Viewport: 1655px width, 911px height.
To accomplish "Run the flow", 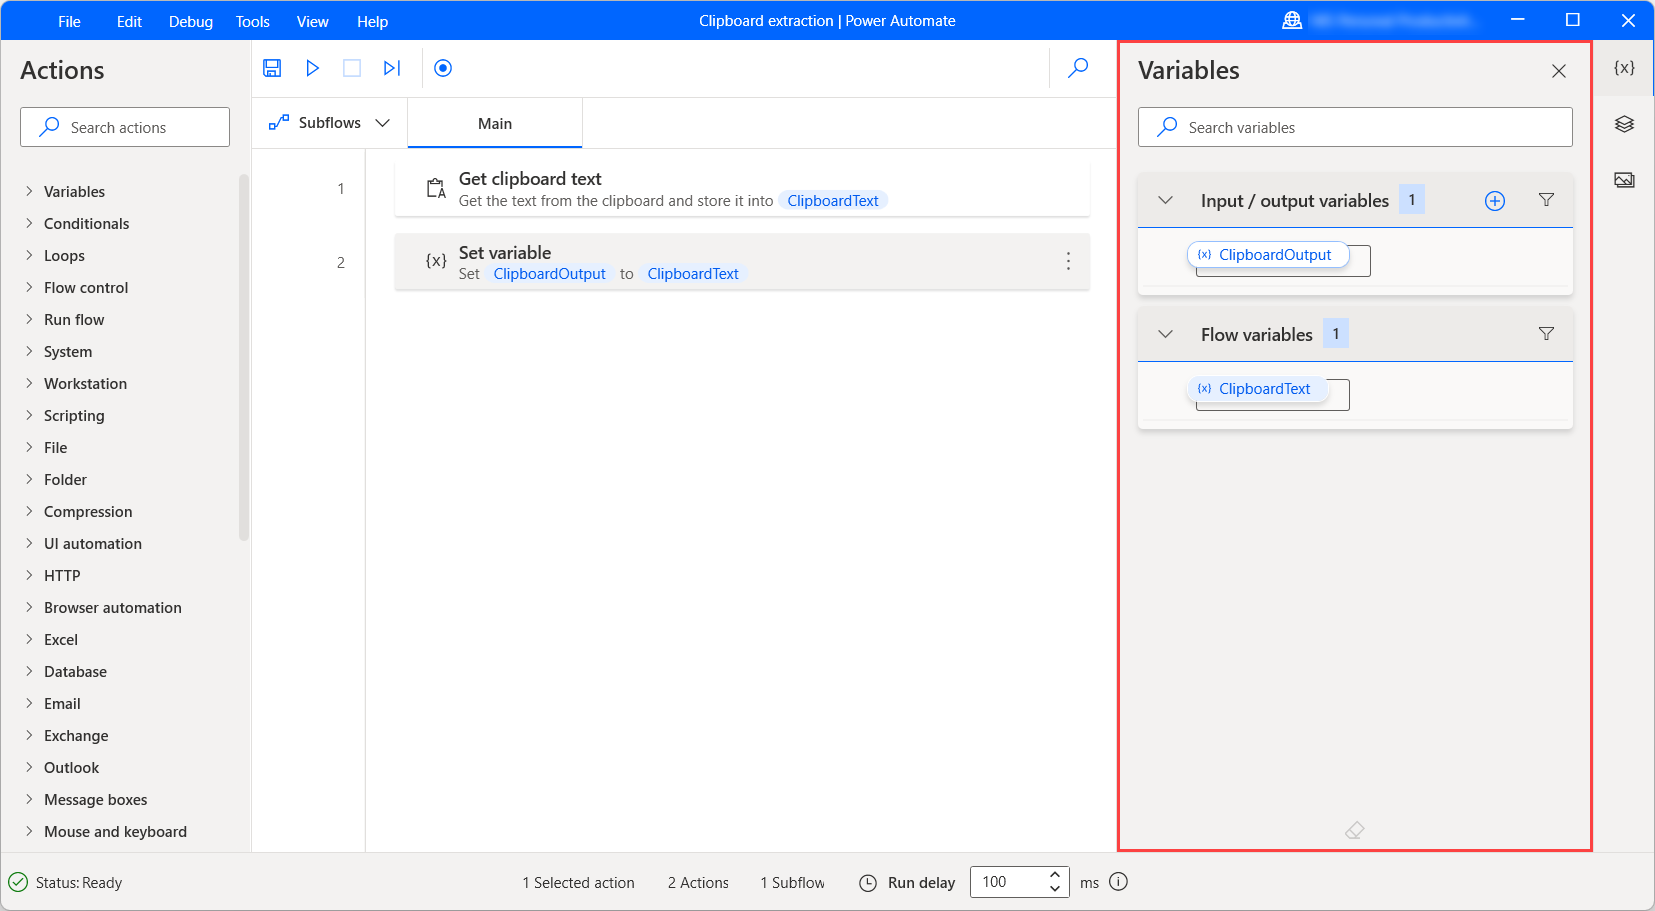I will coord(312,67).
